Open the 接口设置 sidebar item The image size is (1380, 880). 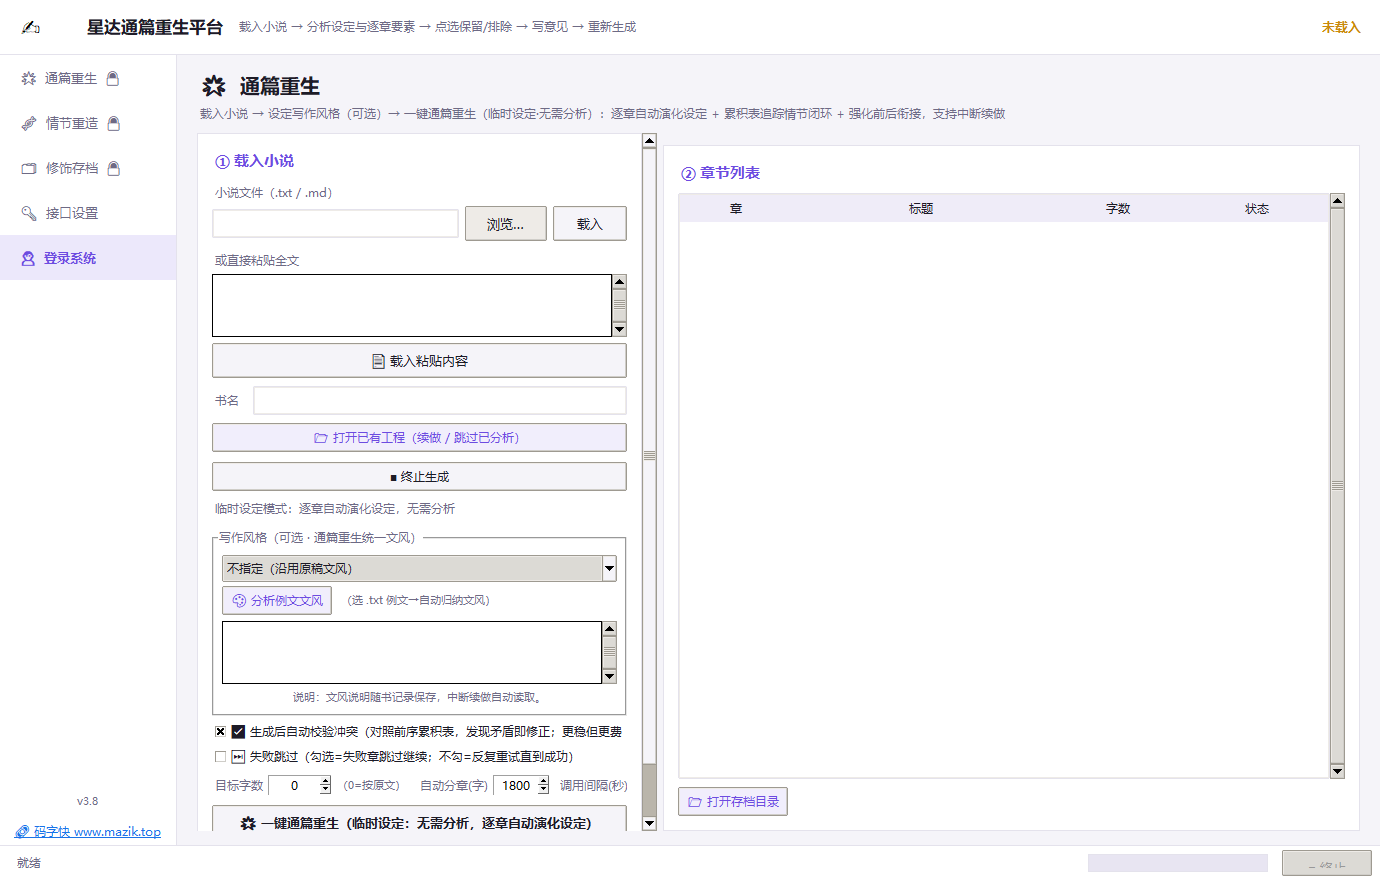click(x=88, y=213)
